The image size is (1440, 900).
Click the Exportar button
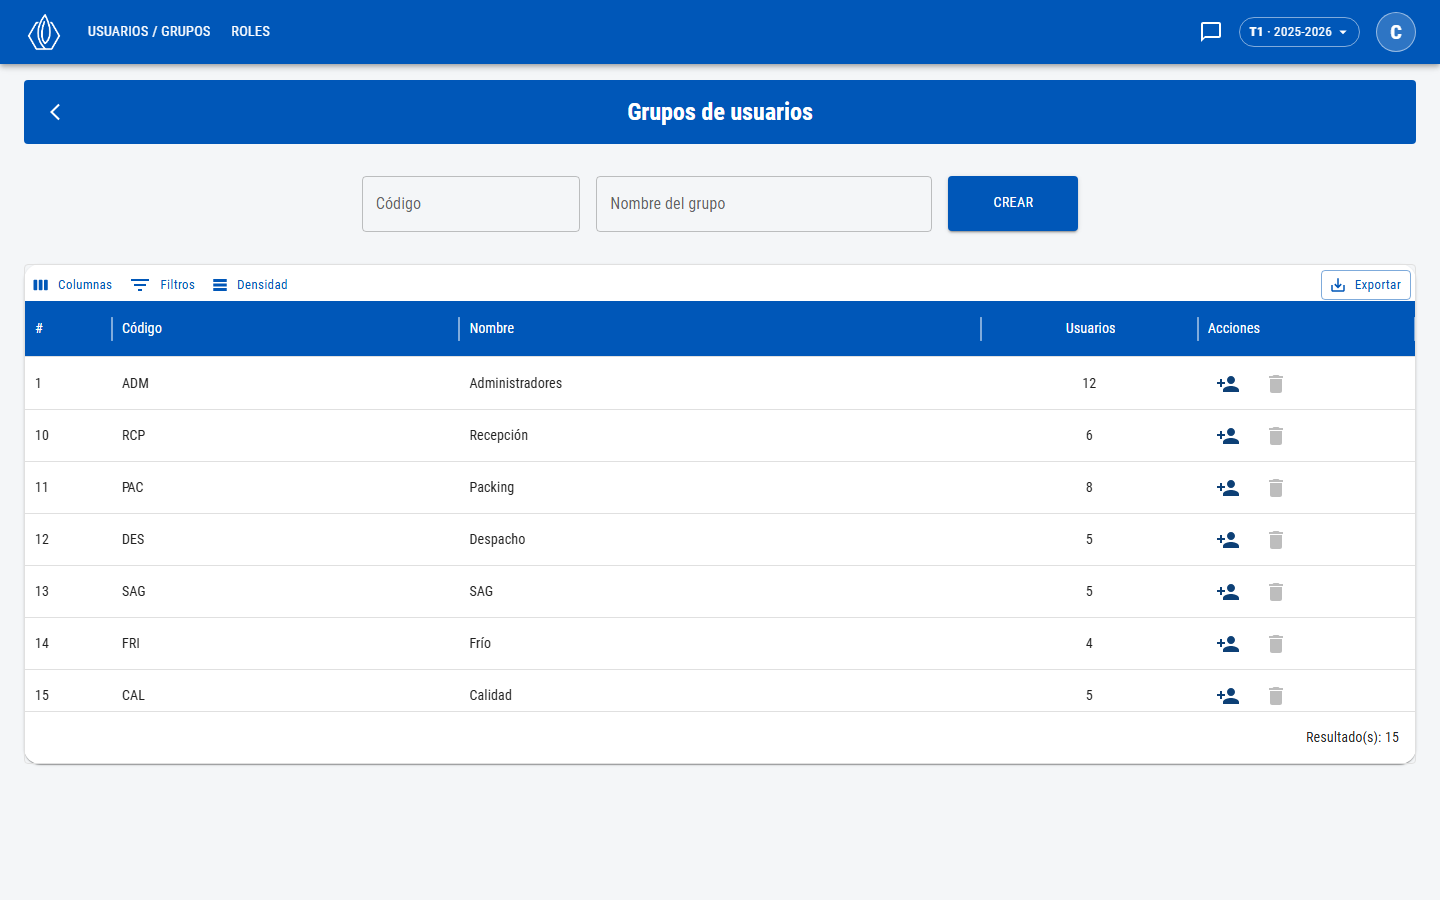1366,285
